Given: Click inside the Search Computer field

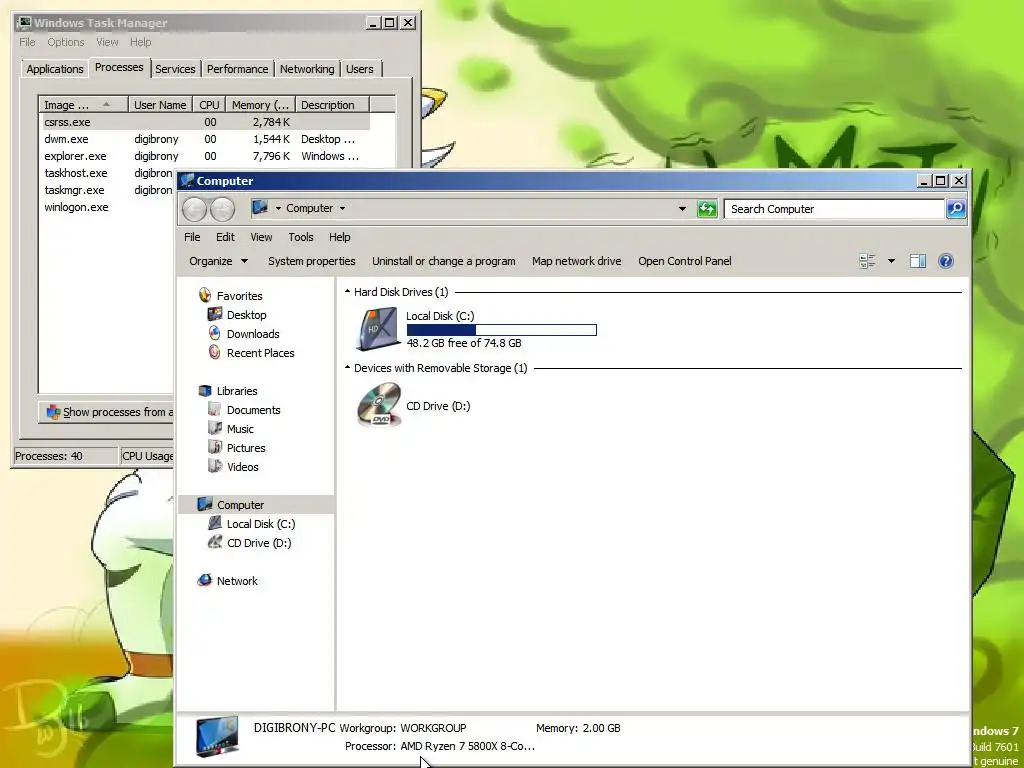Looking at the screenshot, I should coord(833,209).
